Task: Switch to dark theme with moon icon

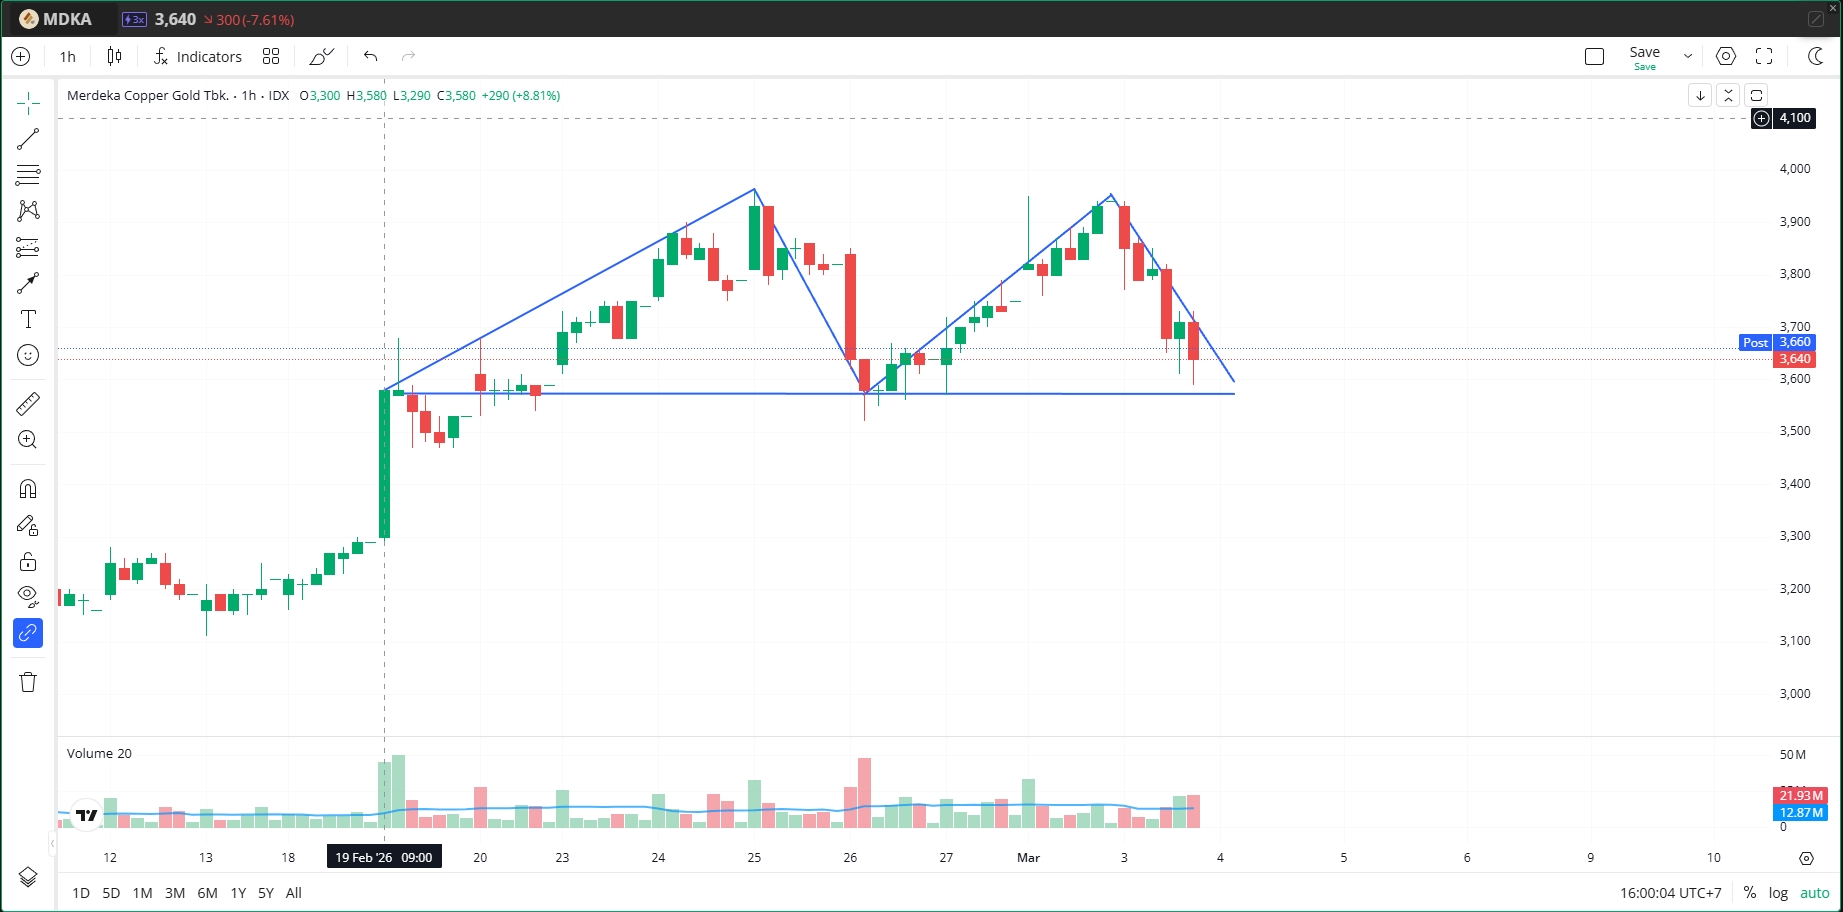Action: tap(1816, 57)
